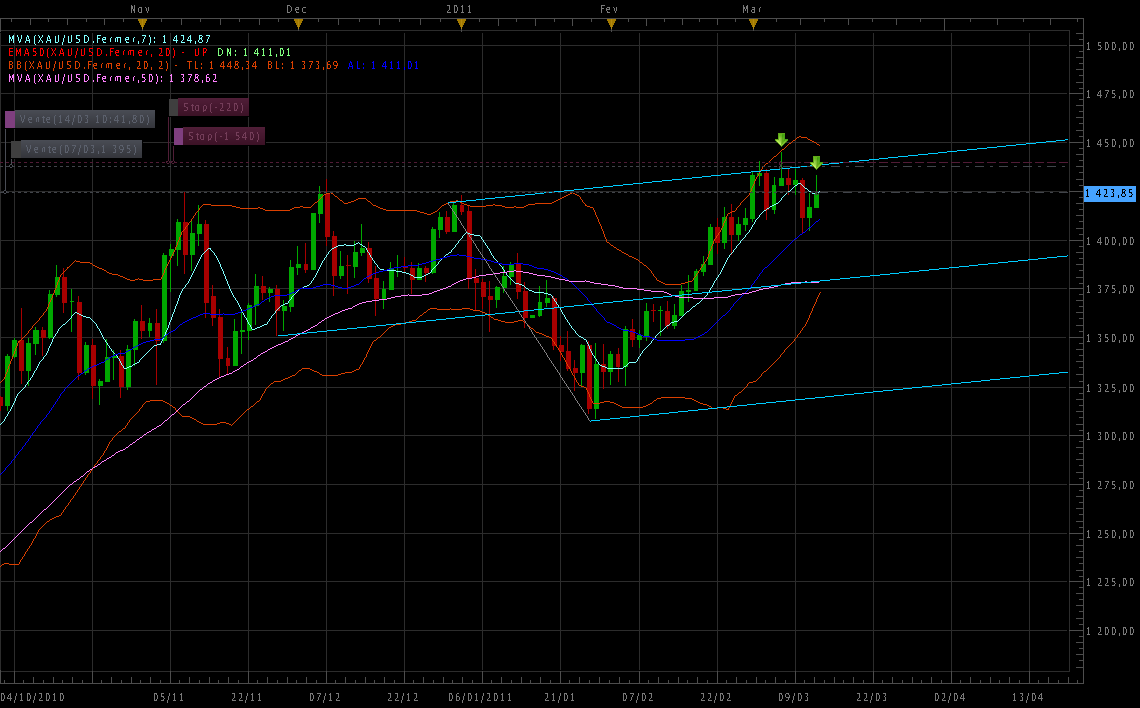Select the Mar month marker triangle
1140x708 pixels.
click(753, 22)
